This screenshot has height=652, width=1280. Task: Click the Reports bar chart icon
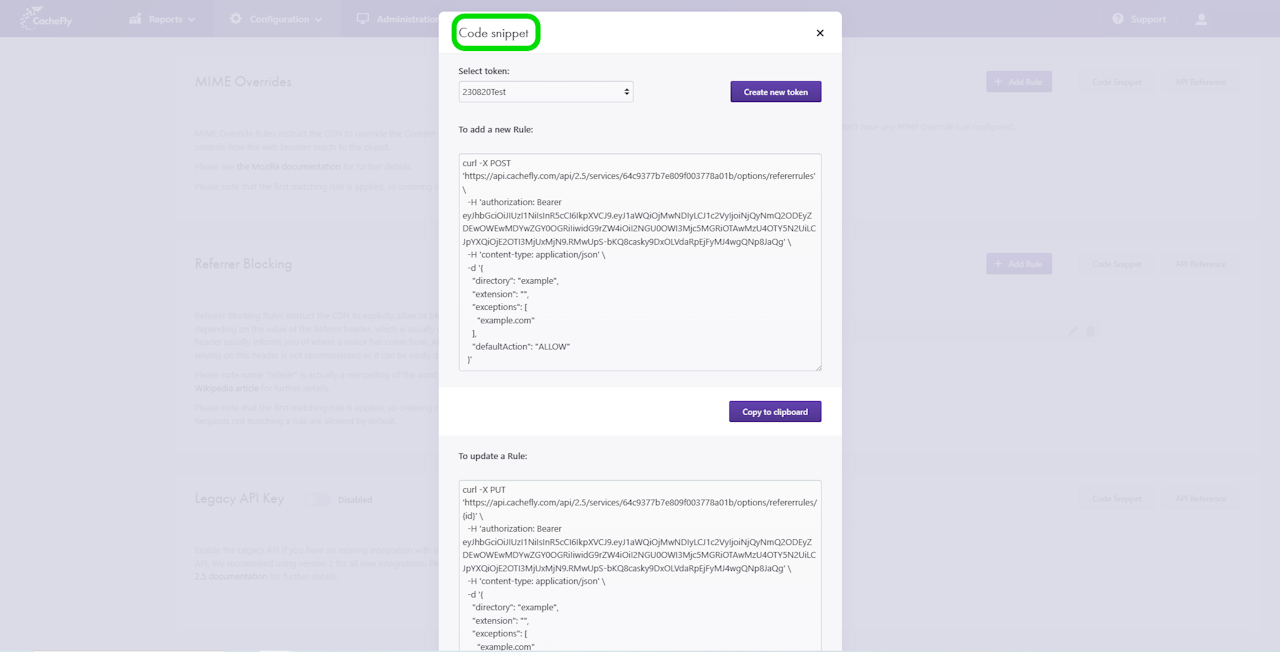135,19
